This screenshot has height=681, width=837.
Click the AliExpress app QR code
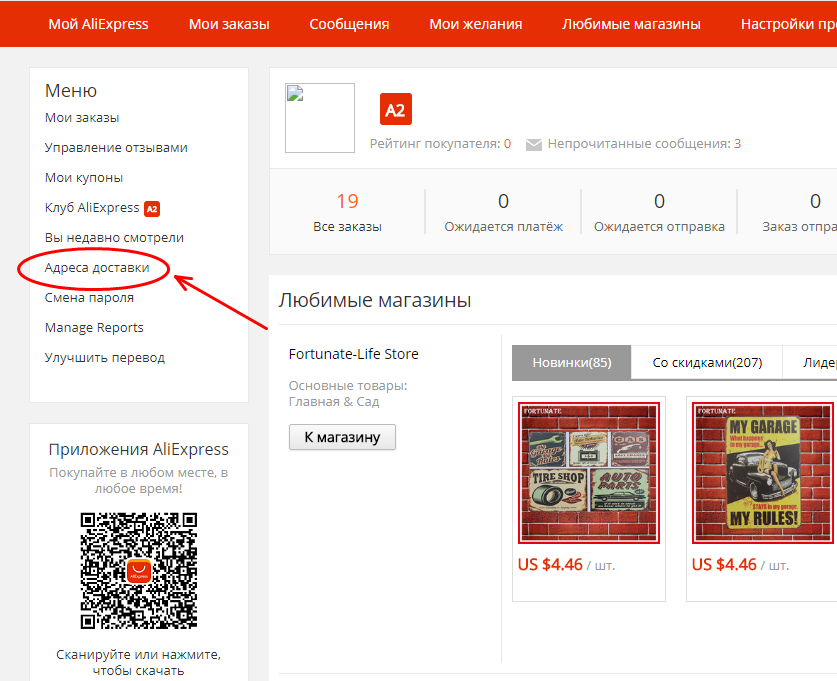139,571
